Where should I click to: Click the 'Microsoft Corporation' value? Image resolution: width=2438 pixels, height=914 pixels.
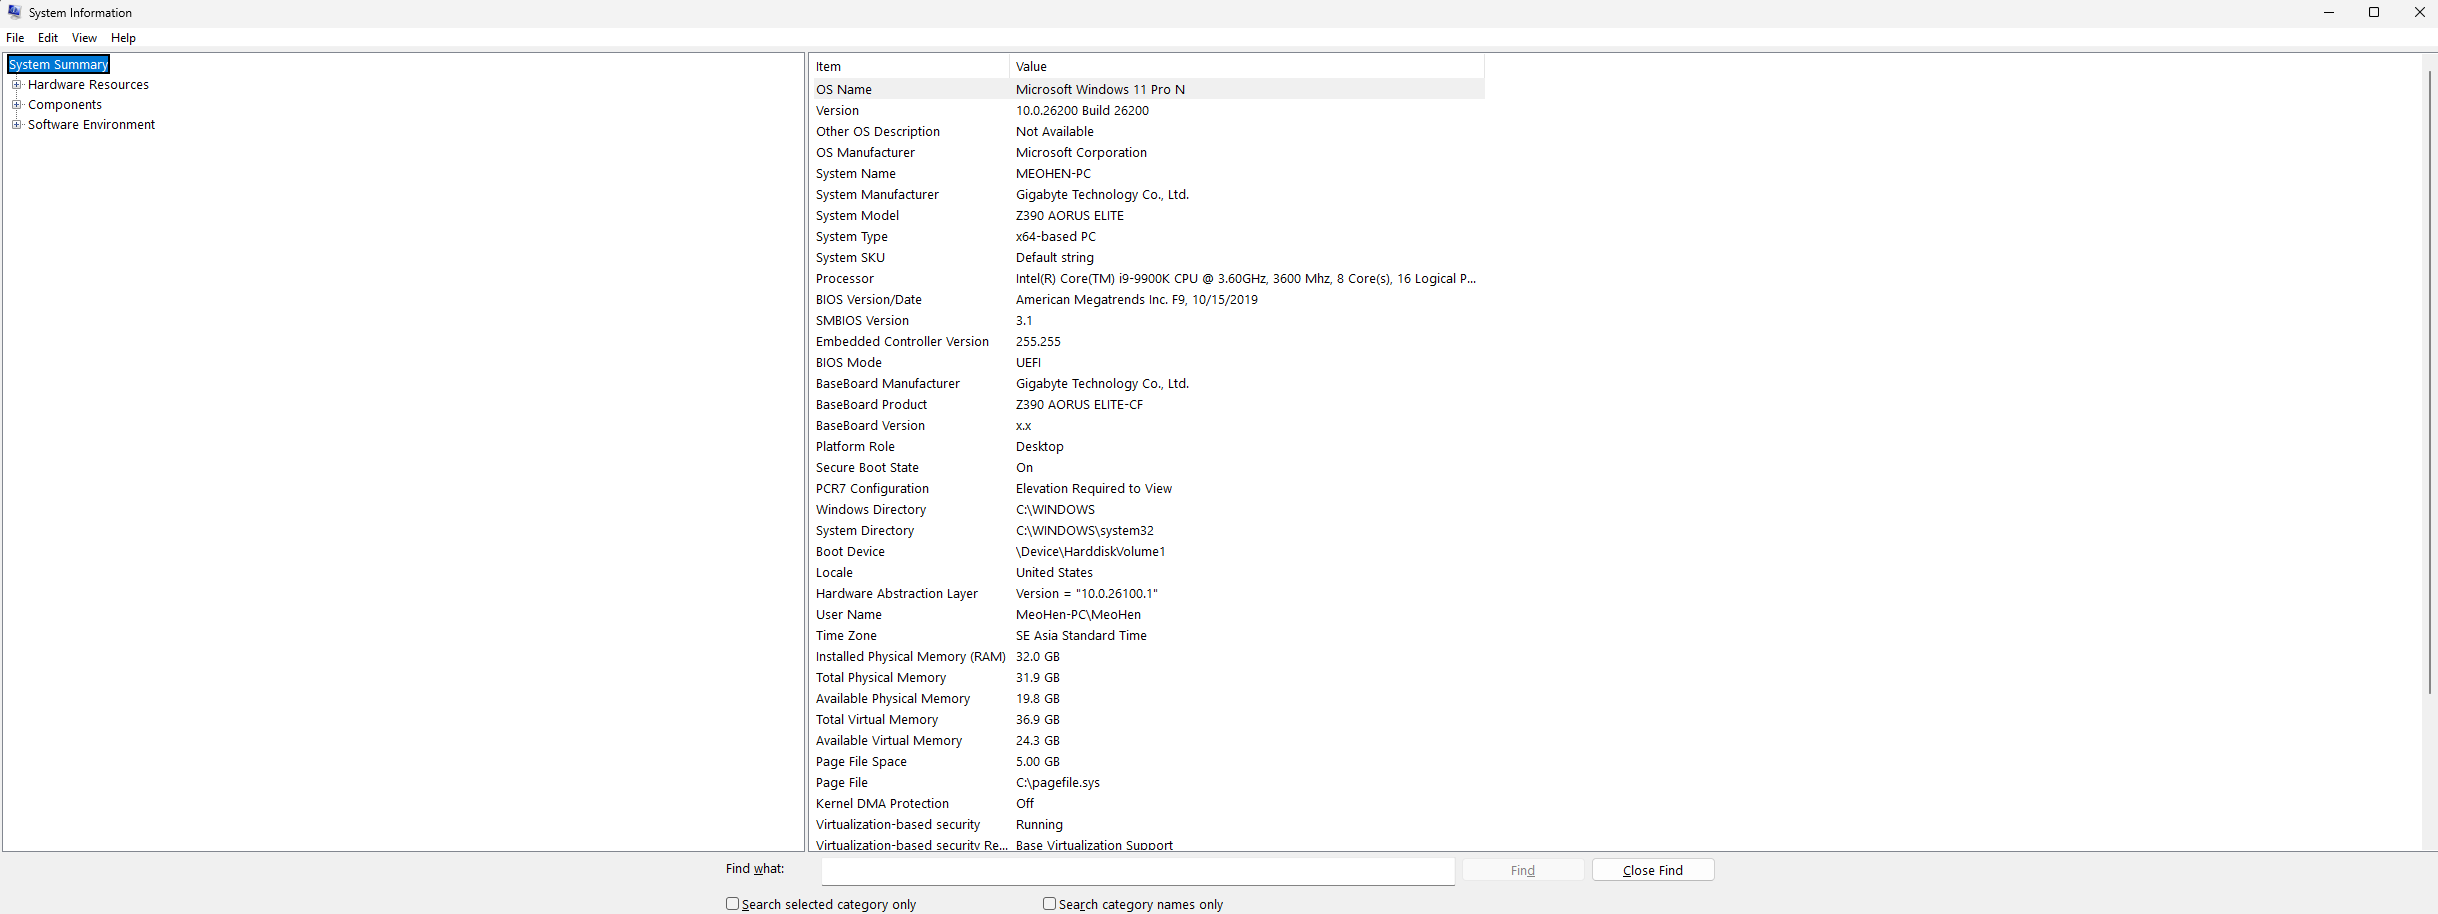point(1081,153)
